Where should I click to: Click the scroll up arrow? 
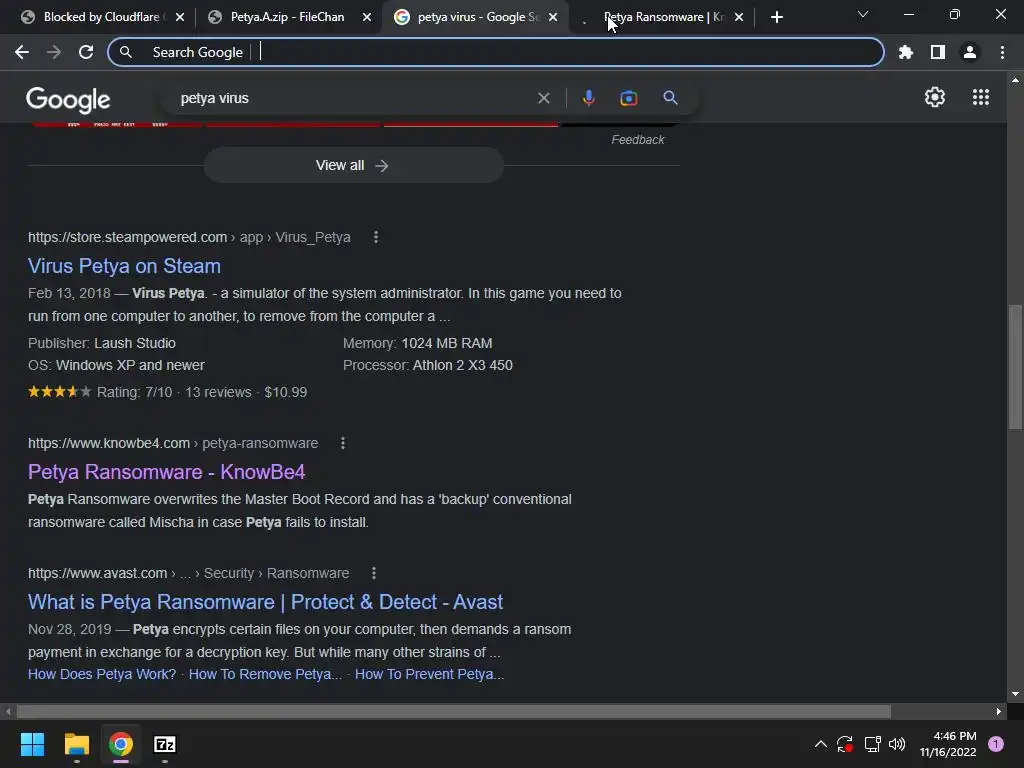(x=1015, y=80)
